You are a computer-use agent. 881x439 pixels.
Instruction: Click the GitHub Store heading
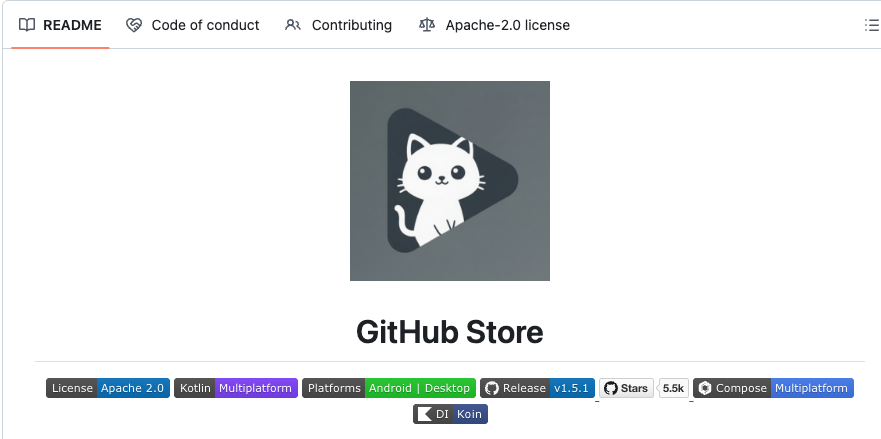pyautogui.click(x=450, y=332)
